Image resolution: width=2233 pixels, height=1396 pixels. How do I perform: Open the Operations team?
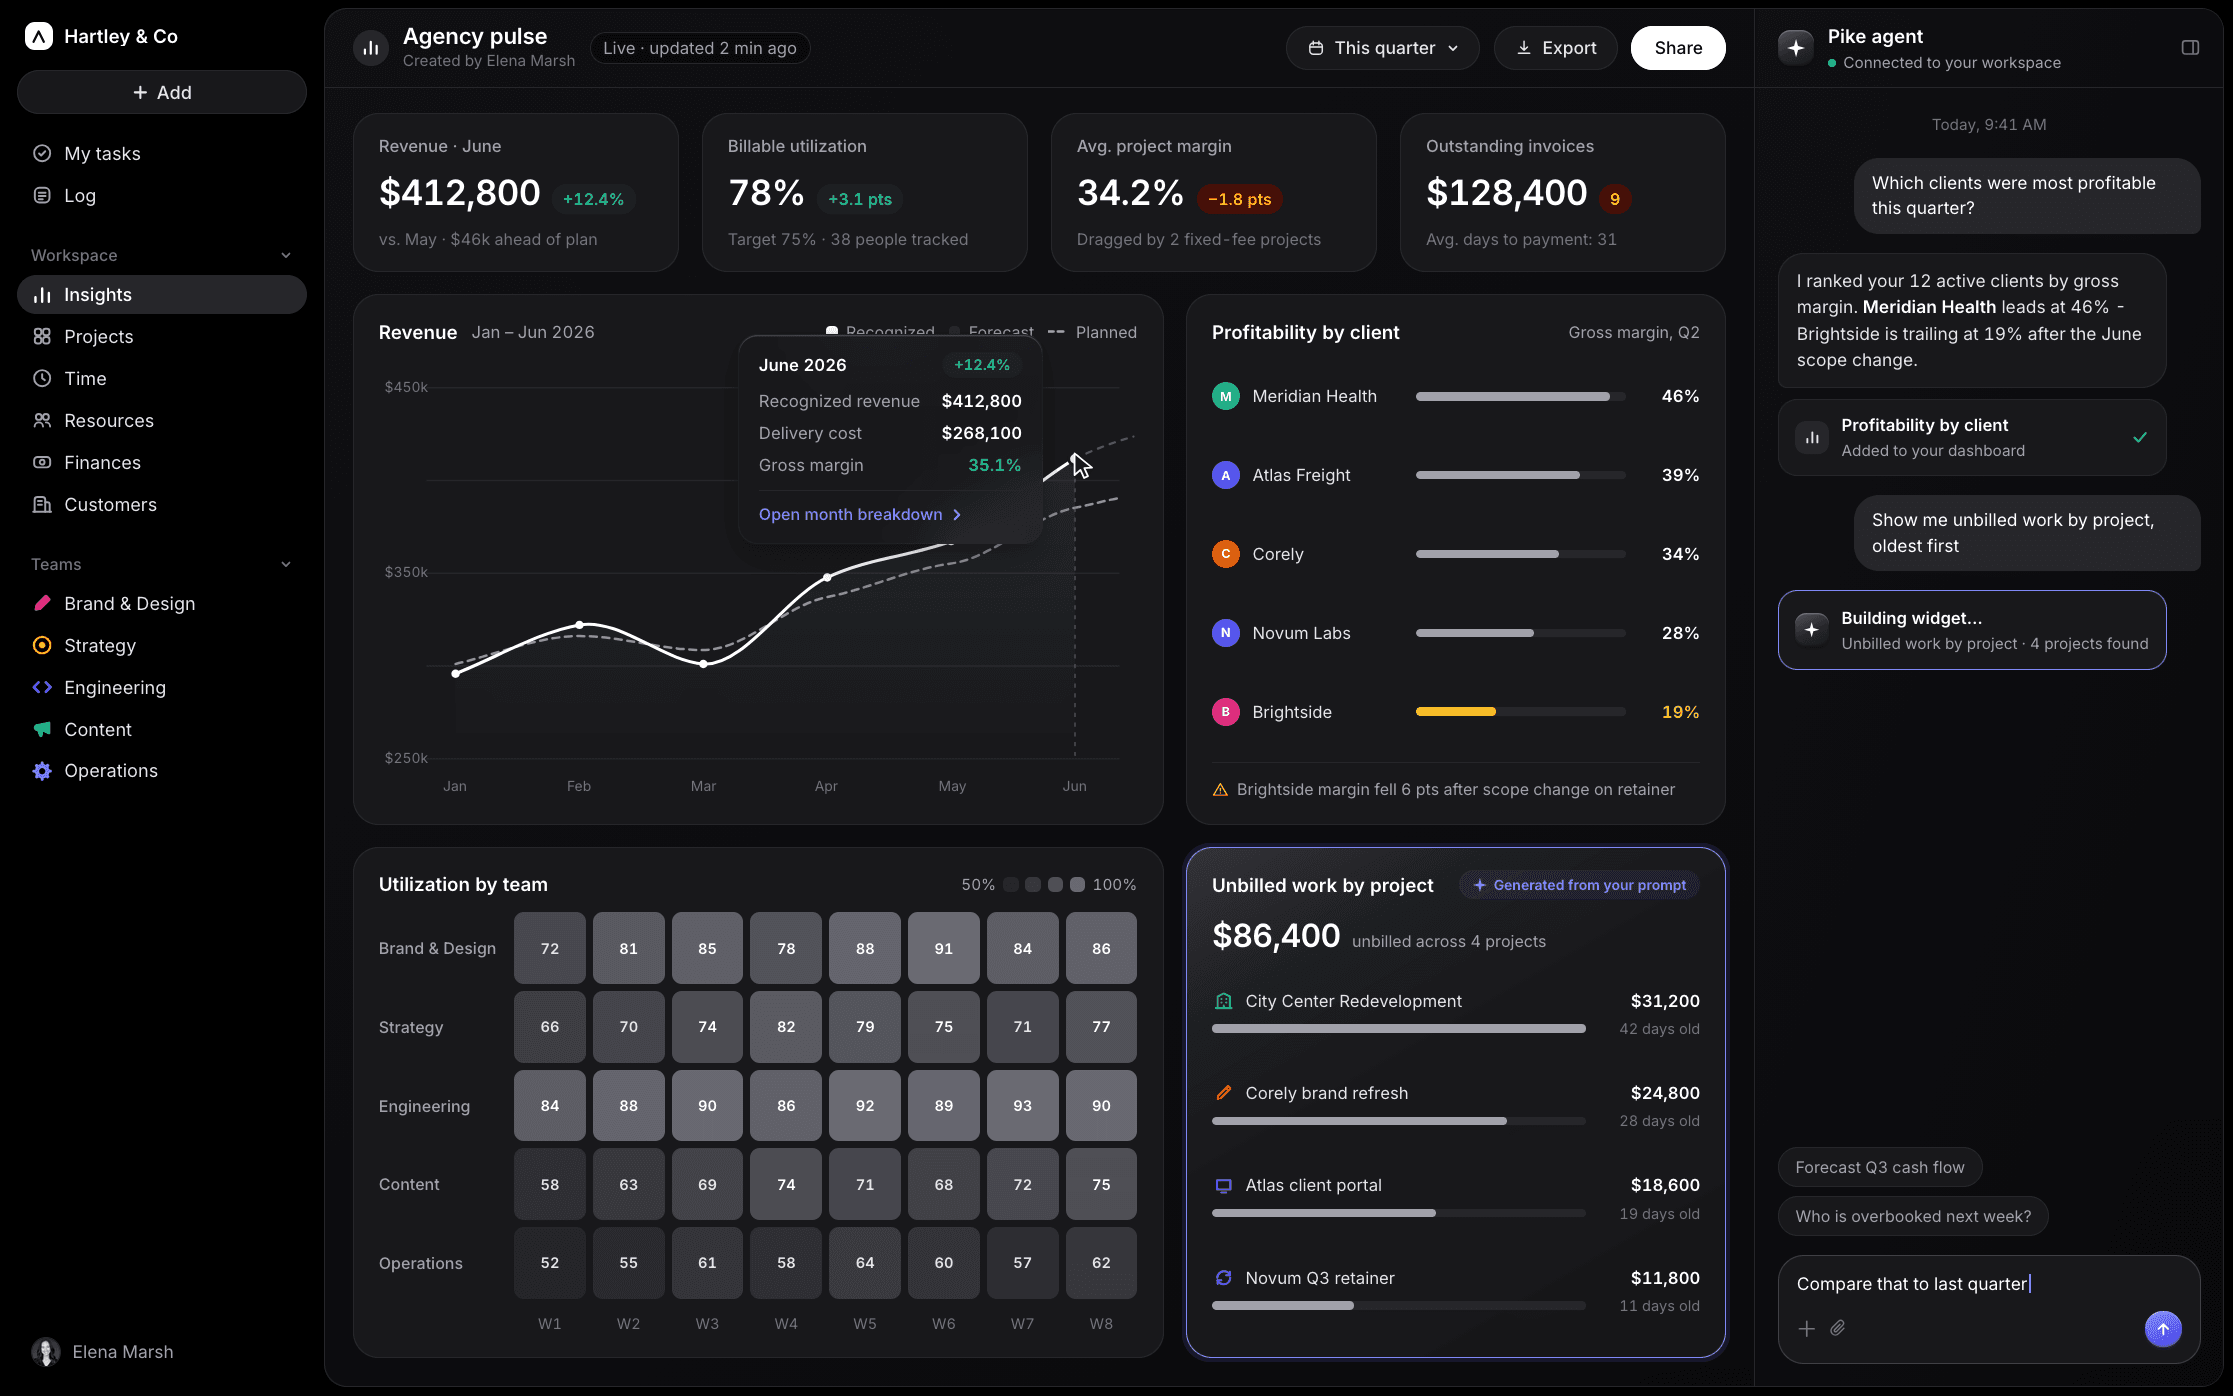pyautogui.click(x=162, y=770)
